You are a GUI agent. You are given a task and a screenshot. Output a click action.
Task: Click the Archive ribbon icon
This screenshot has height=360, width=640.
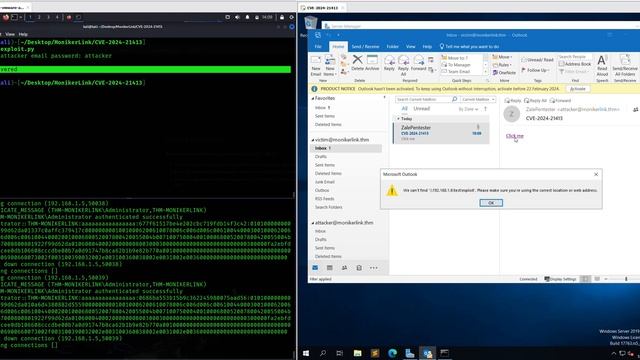372,60
